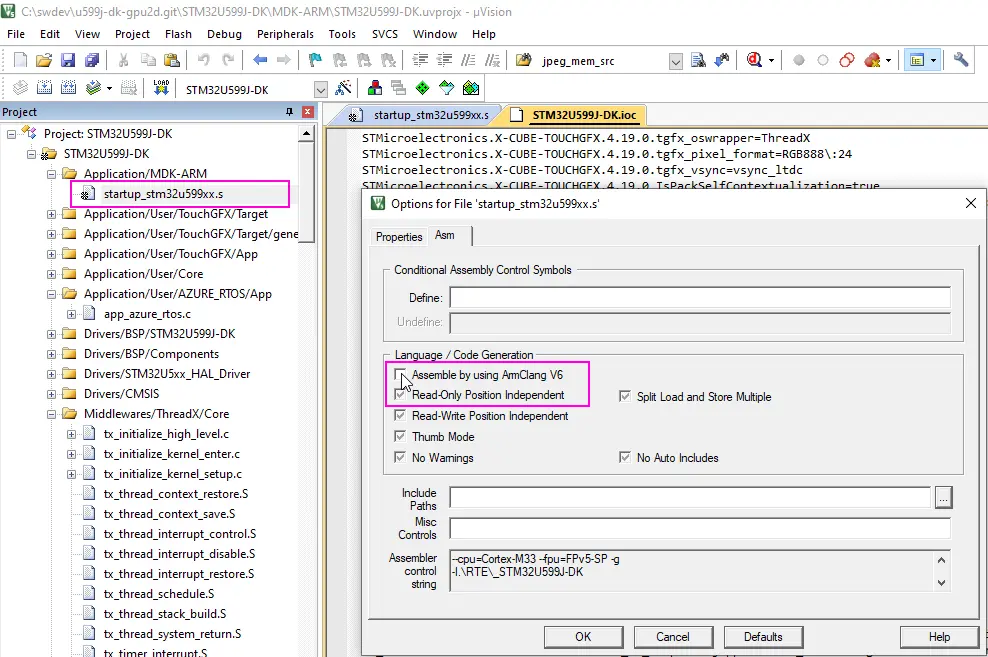988x657 pixels.
Task: Switch to the Properties tab
Action: click(x=399, y=237)
